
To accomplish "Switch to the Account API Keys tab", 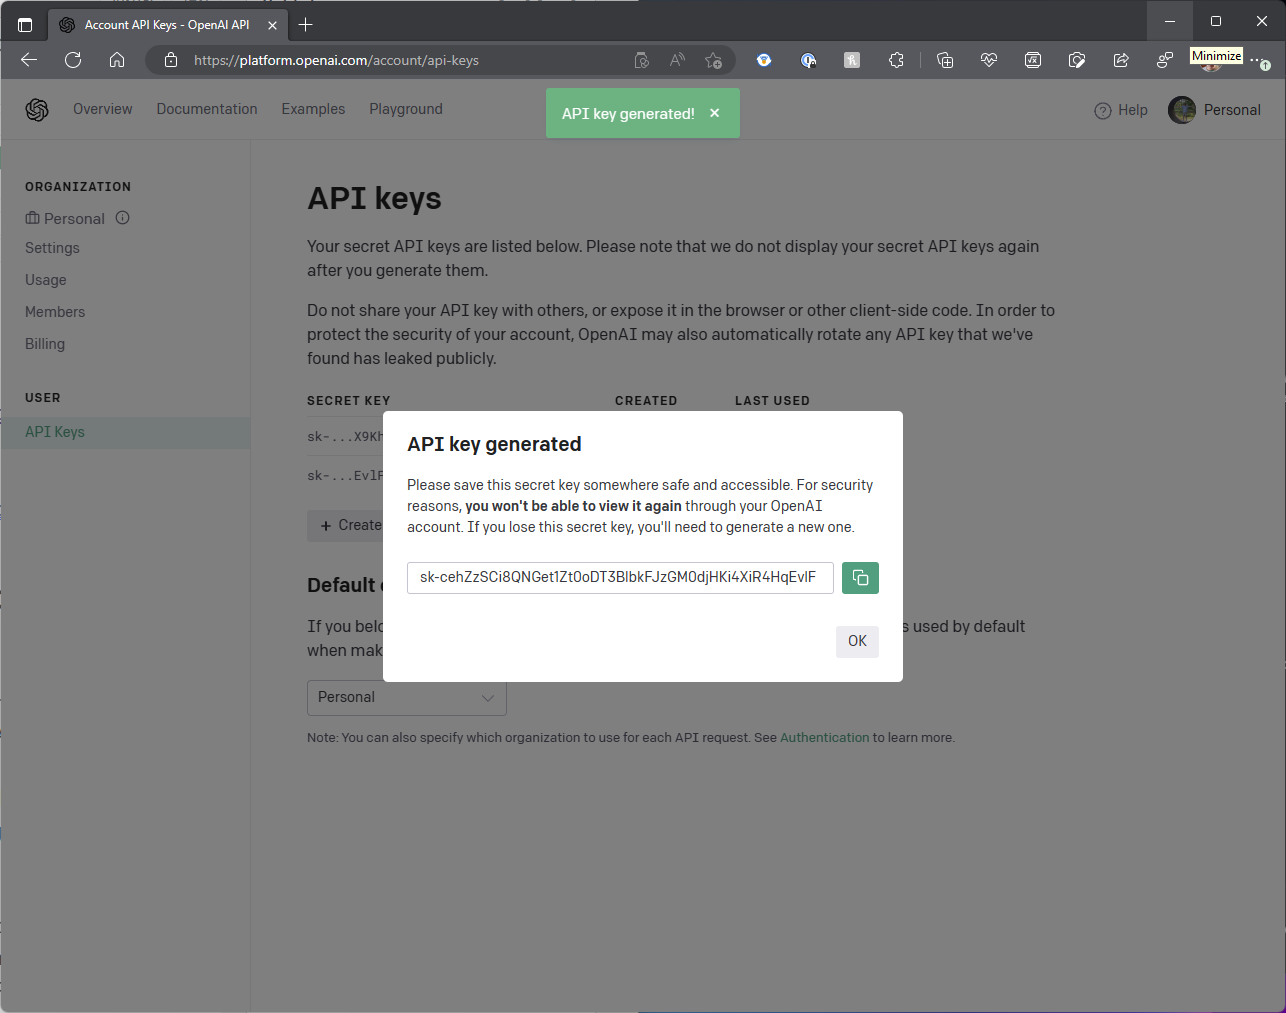I will pos(167,25).
